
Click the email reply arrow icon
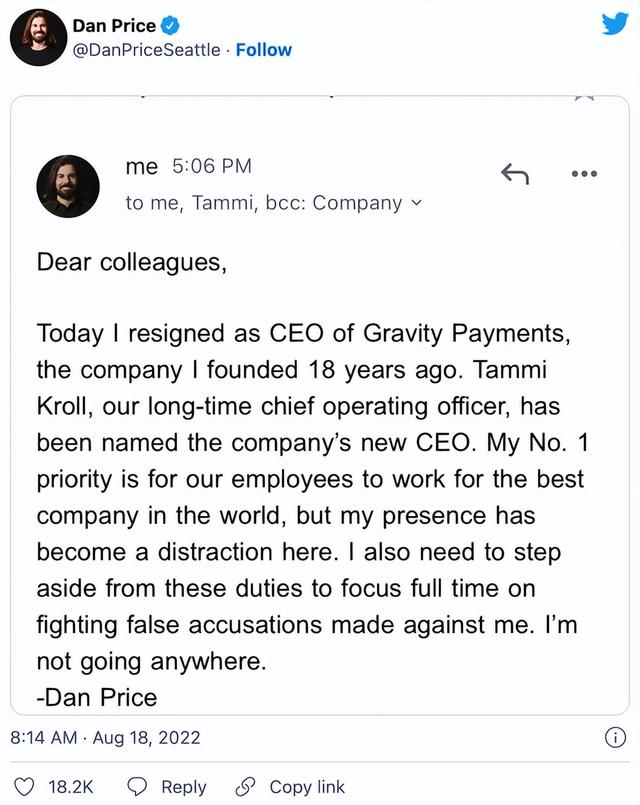click(514, 174)
